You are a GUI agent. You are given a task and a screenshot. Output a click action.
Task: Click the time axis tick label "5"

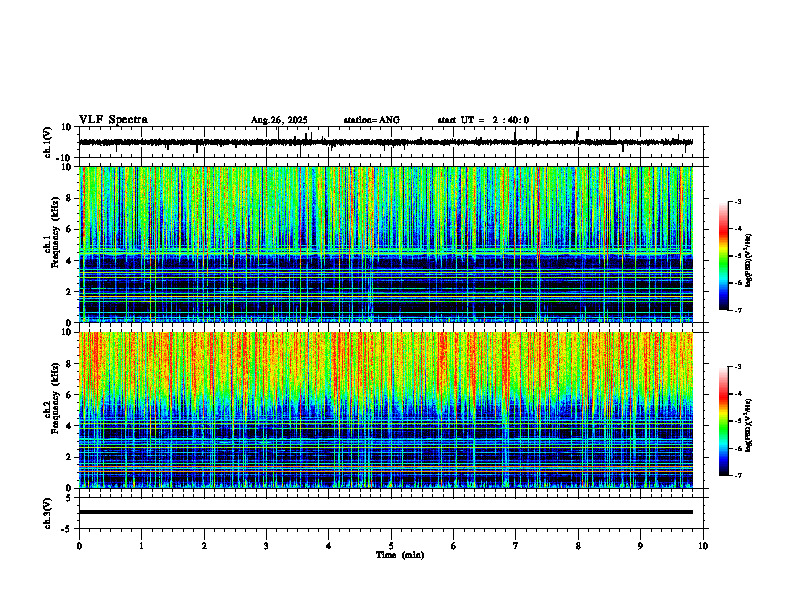pos(391,546)
